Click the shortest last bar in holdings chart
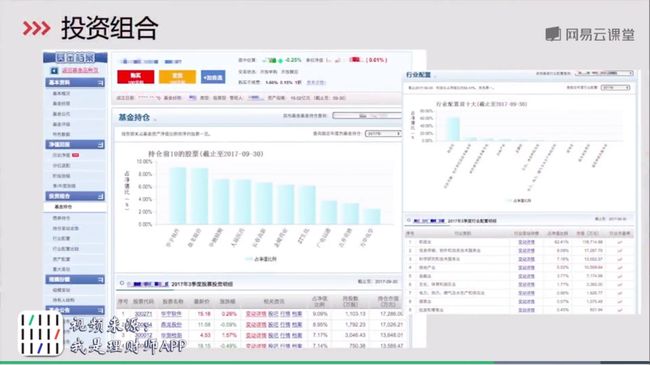The height and width of the screenshot is (365, 650). pyautogui.click(x=372, y=217)
